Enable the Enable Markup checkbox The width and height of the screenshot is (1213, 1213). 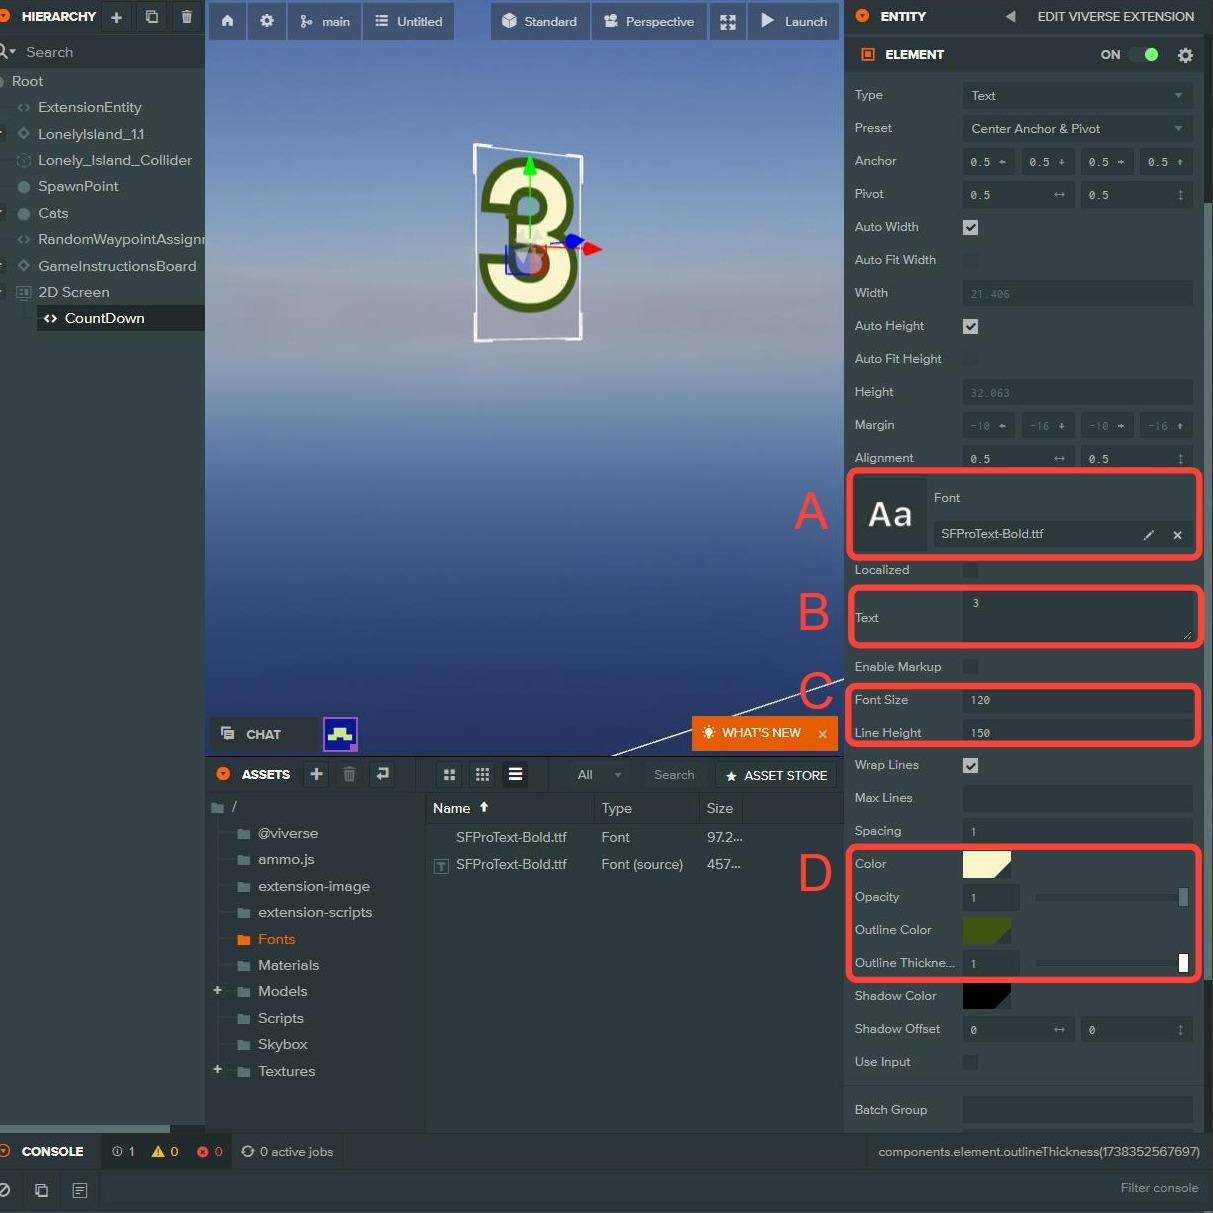(x=970, y=667)
